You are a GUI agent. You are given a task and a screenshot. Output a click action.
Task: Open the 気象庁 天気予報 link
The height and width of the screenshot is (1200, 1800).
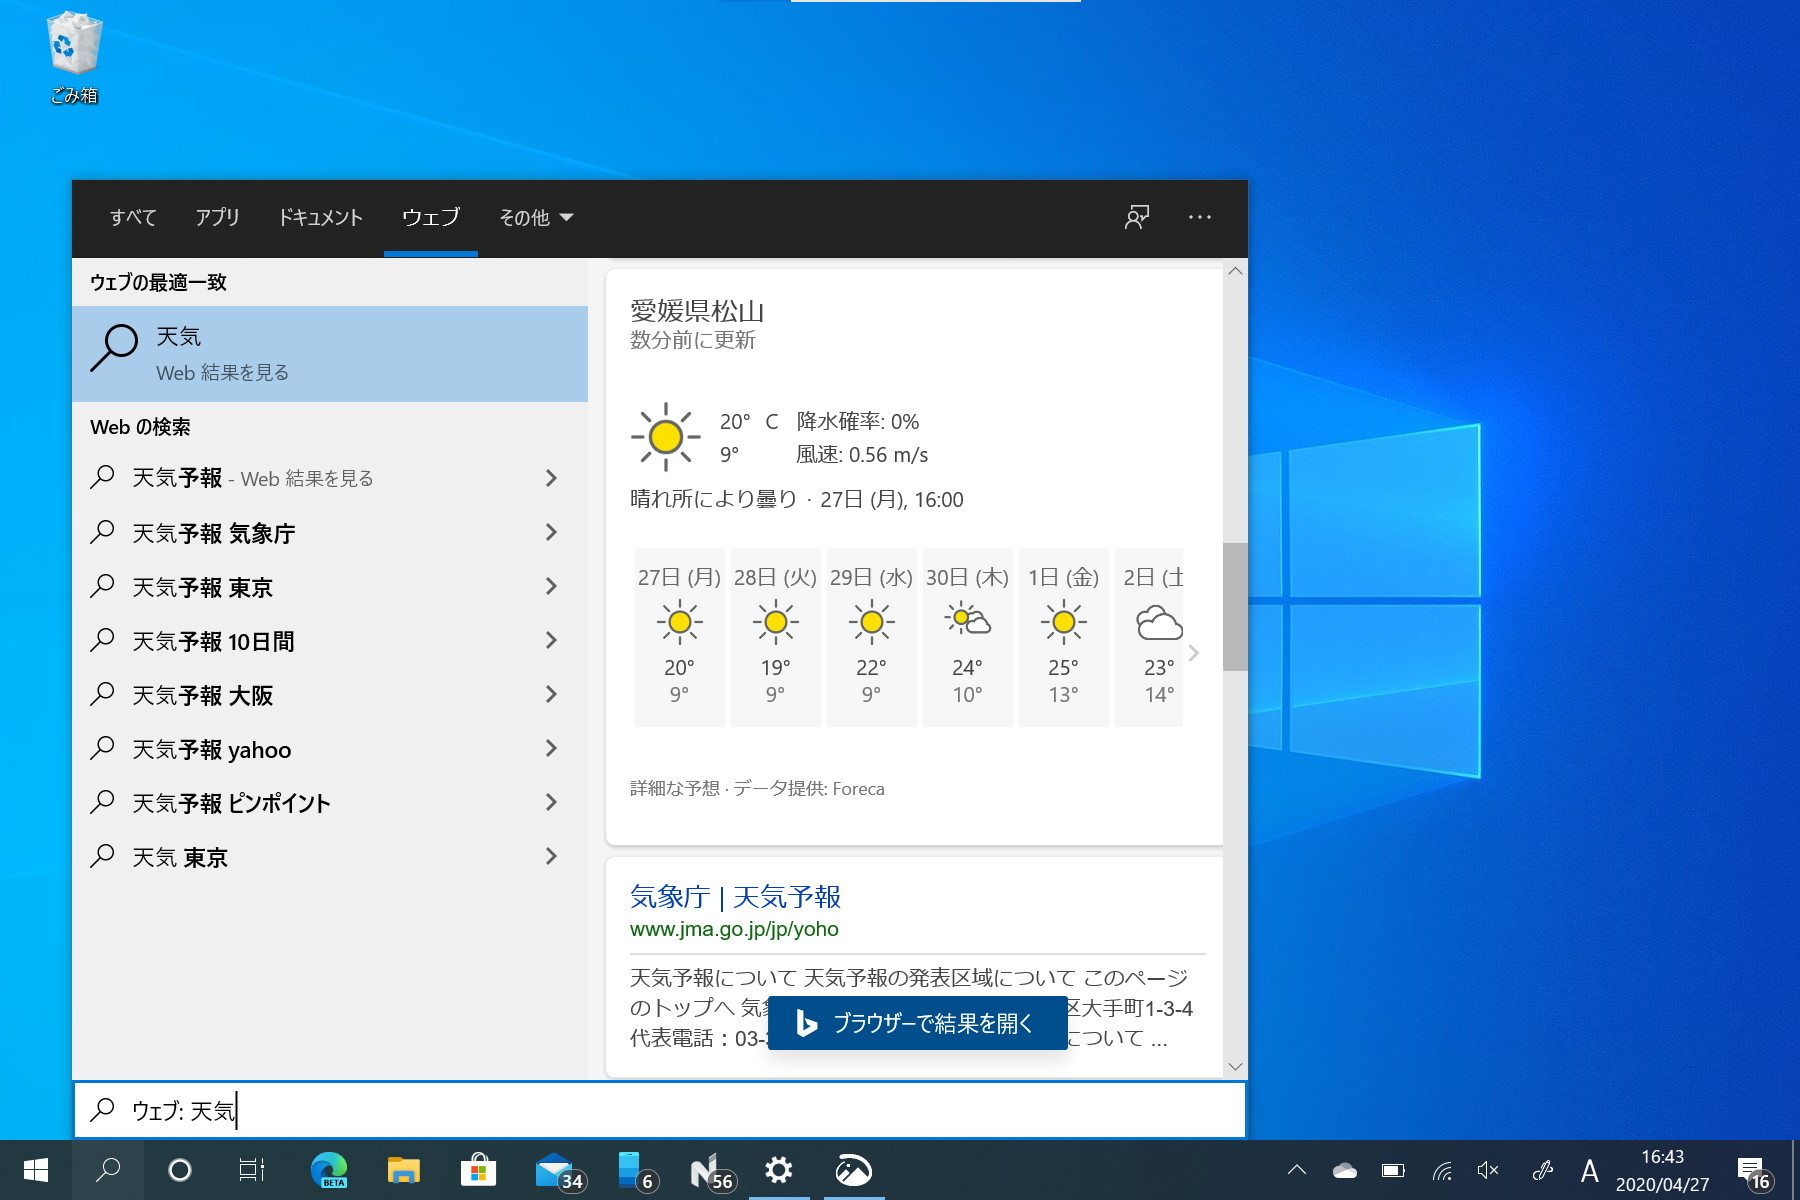[735, 897]
